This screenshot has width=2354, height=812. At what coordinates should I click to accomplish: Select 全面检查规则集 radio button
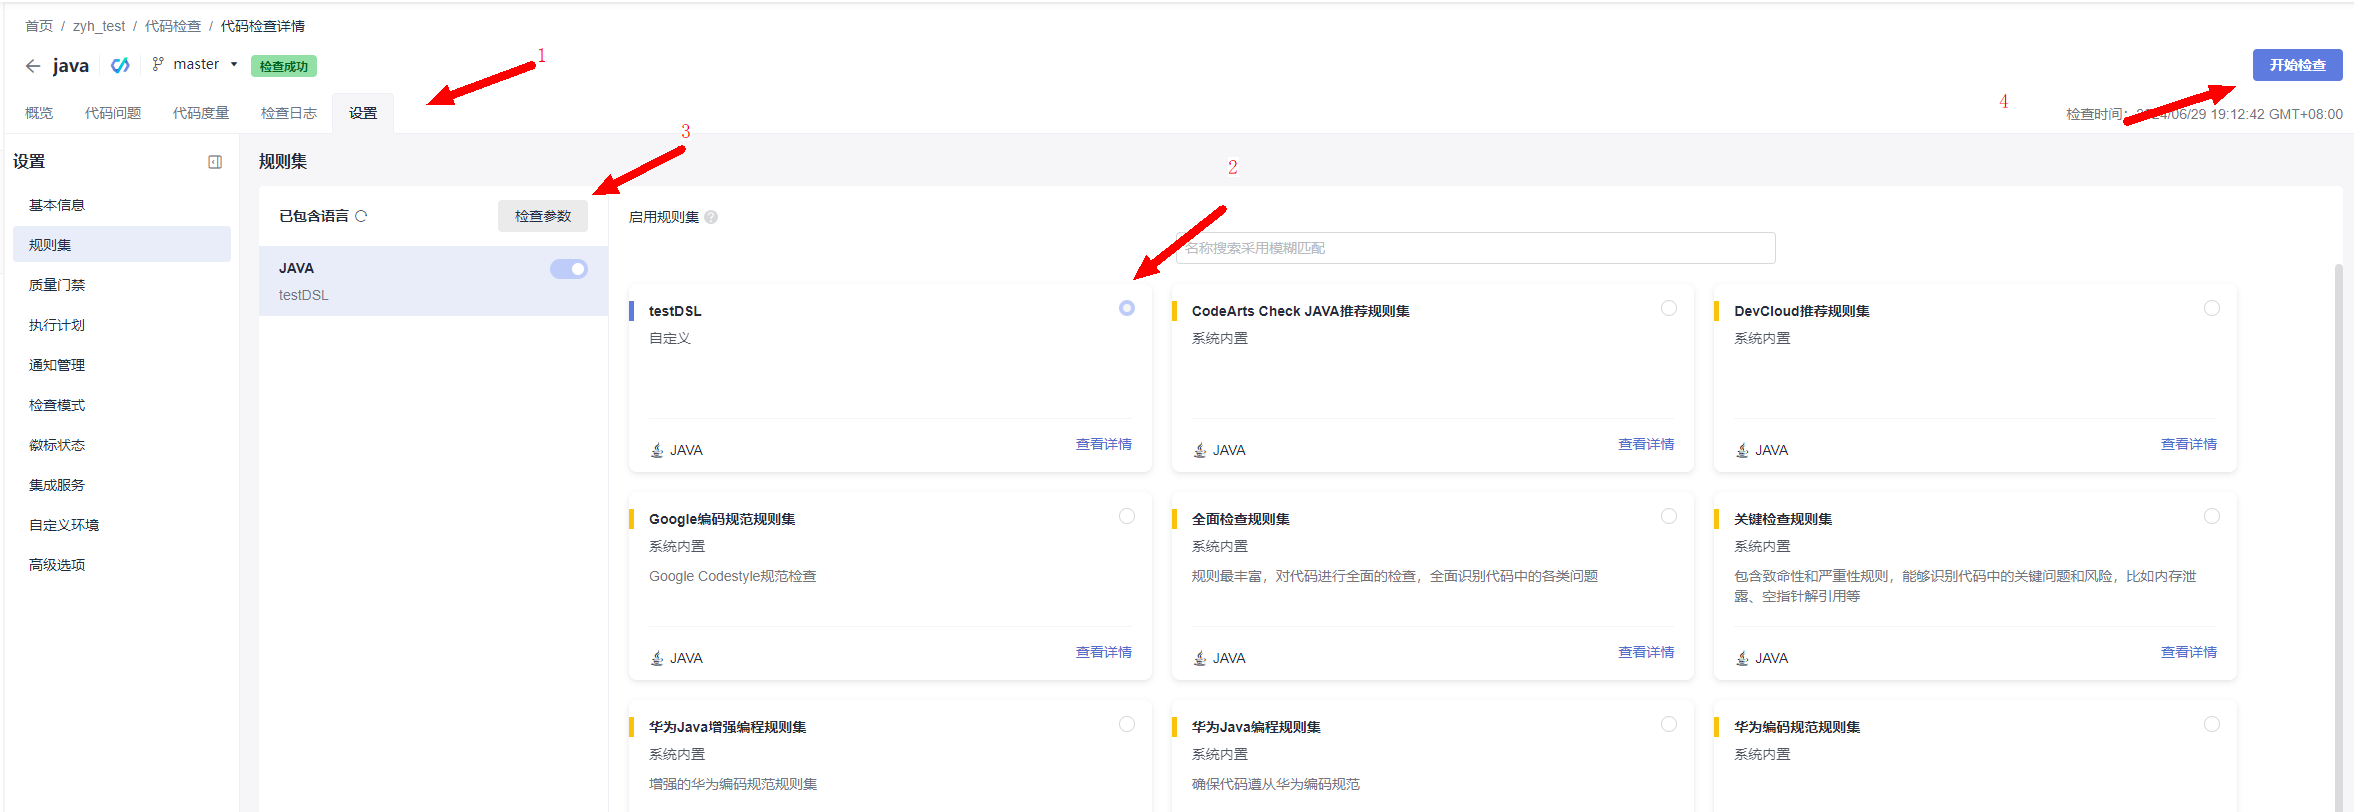(1669, 516)
